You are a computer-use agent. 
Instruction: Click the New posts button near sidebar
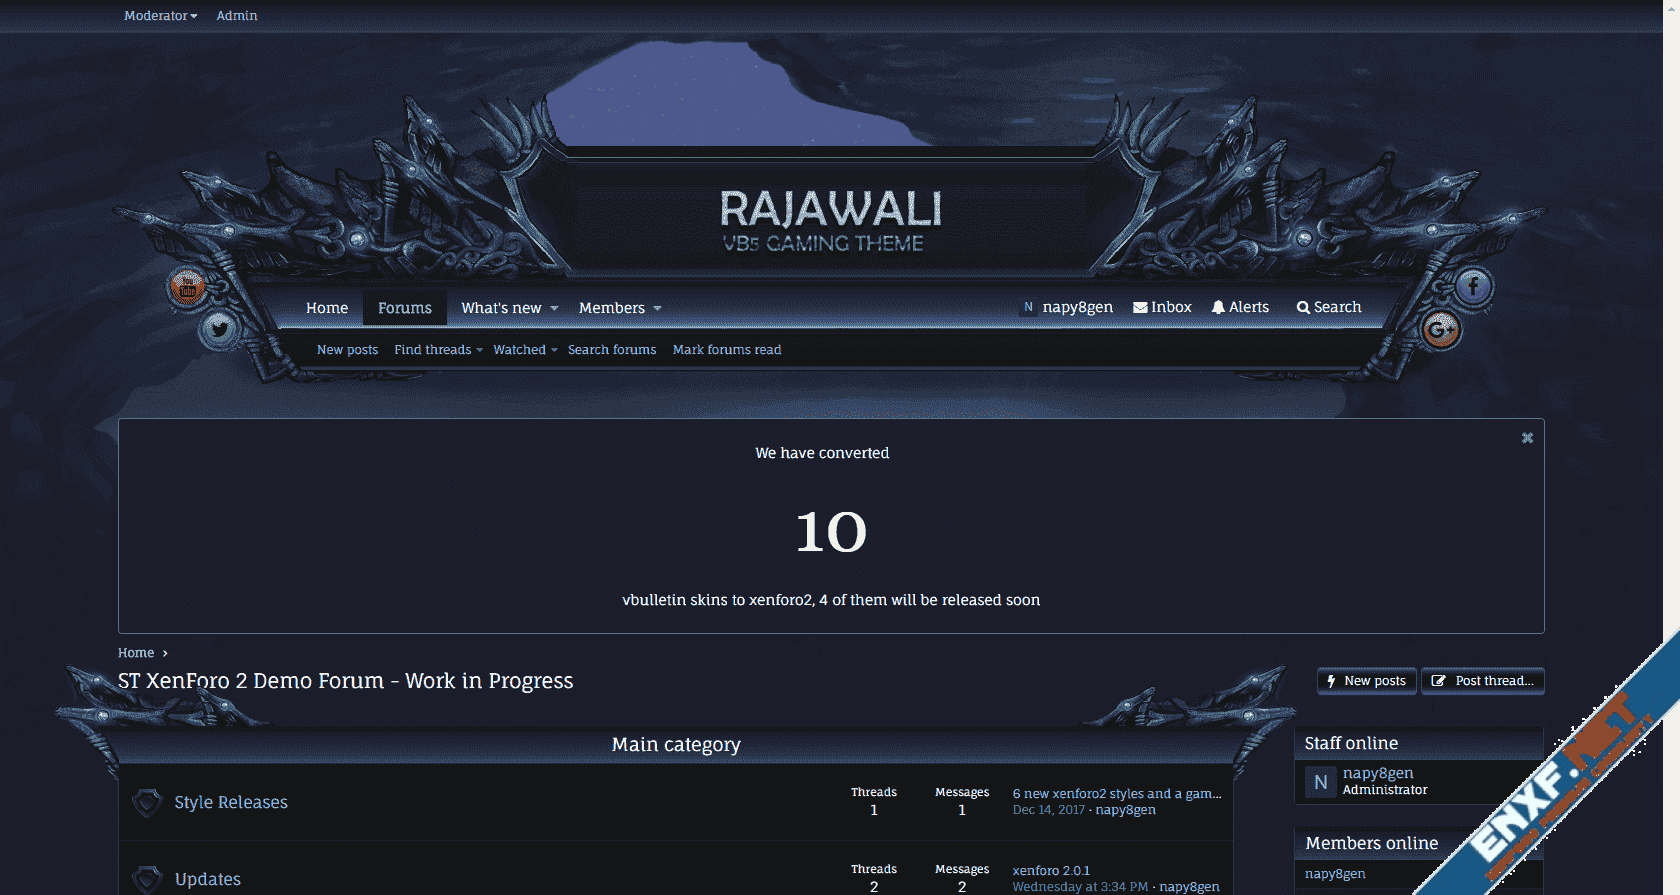[x=1366, y=681]
